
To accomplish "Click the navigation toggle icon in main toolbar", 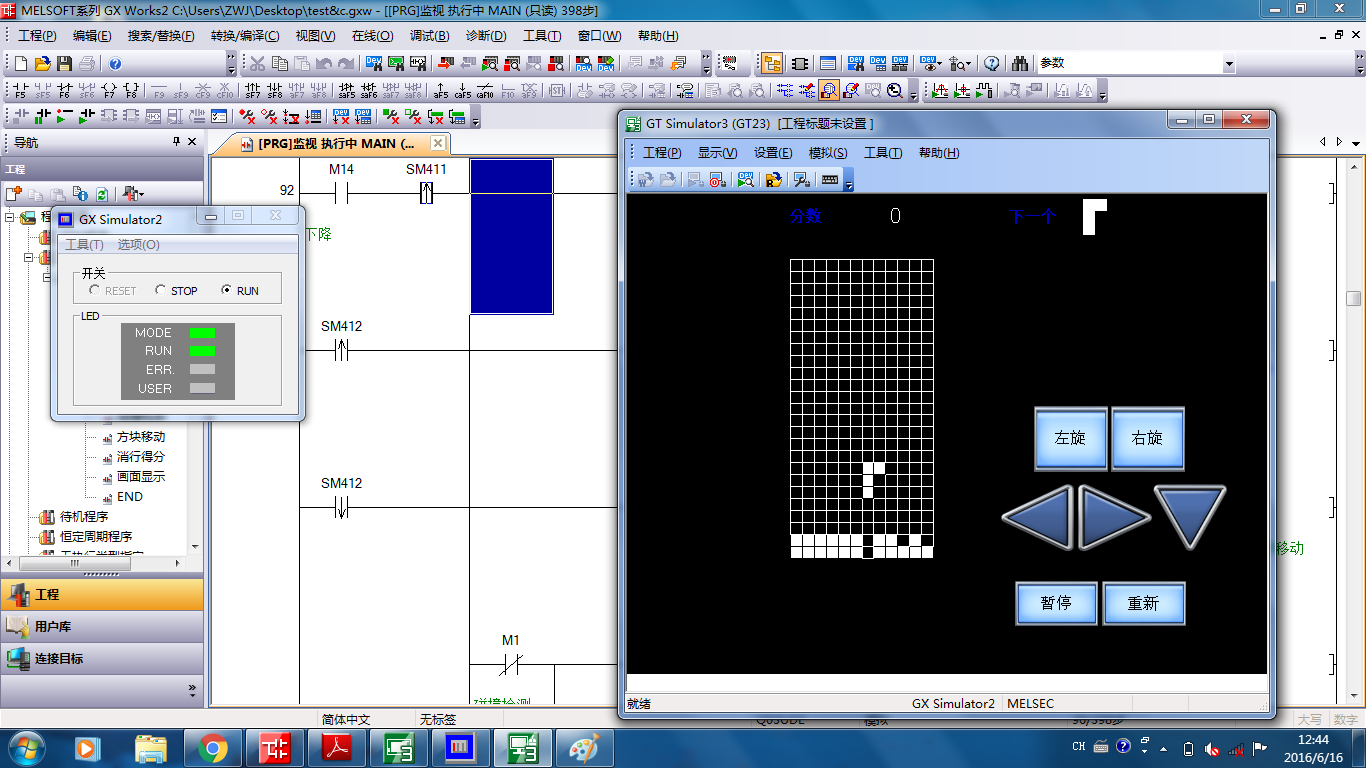I will [x=771, y=64].
